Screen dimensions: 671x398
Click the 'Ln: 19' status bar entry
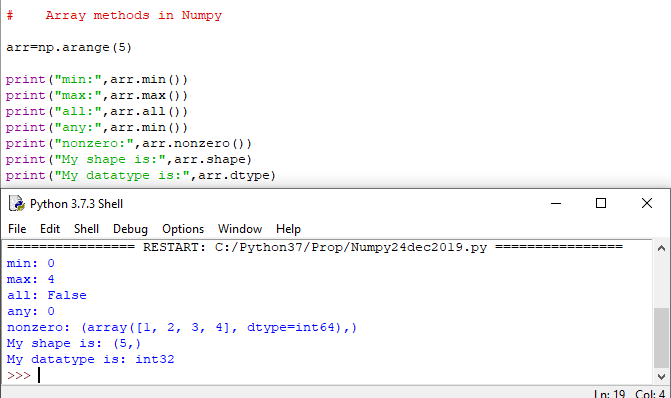tap(609, 394)
